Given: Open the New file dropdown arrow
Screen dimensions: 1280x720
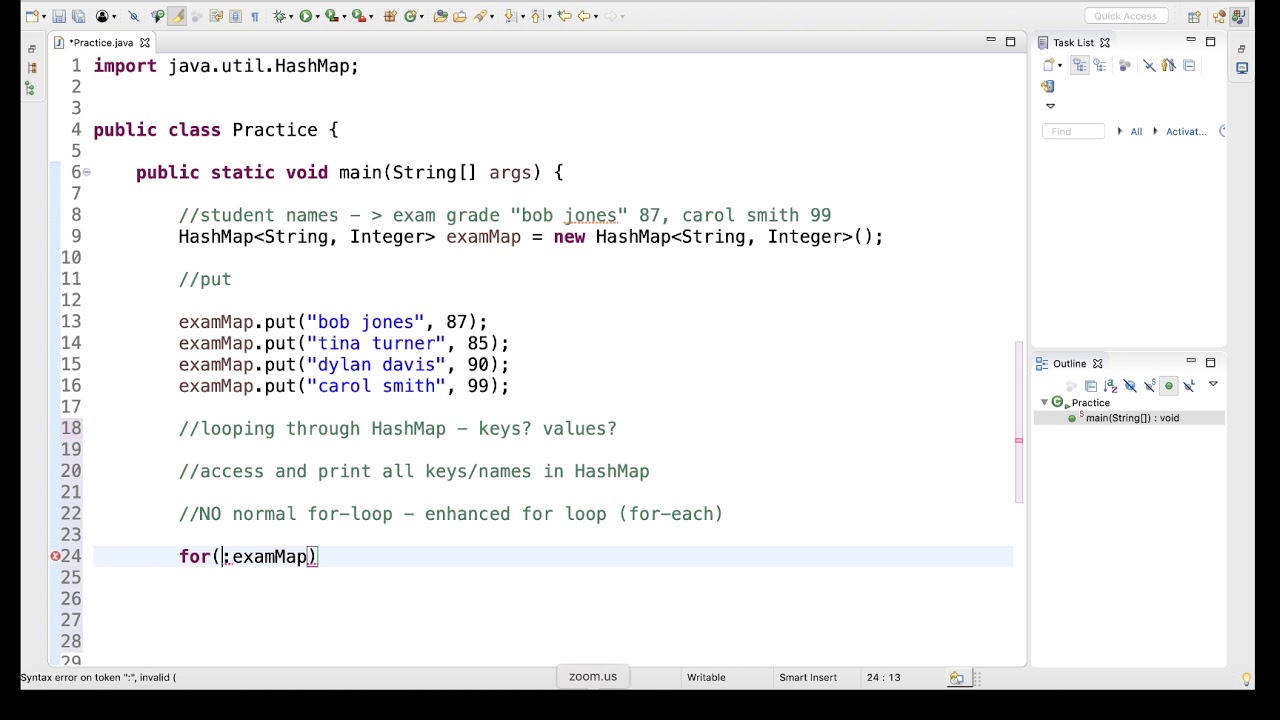Looking at the screenshot, I should point(44,16).
